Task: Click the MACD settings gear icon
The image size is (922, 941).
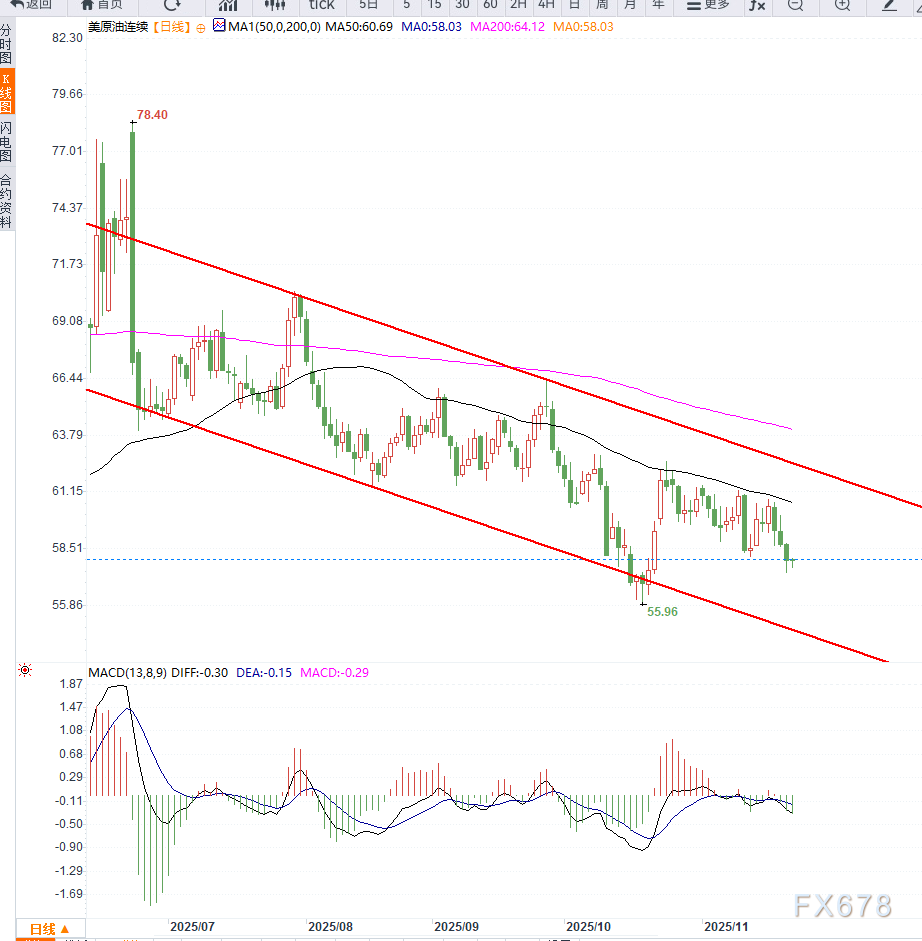Action: click(x=25, y=671)
